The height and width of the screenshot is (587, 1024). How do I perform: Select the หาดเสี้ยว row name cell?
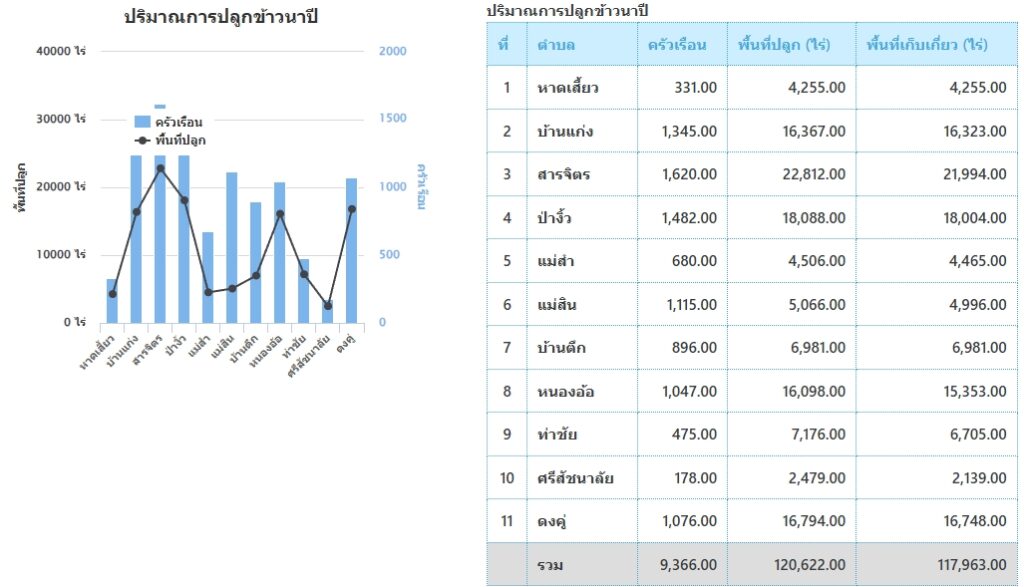pyautogui.click(x=568, y=88)
